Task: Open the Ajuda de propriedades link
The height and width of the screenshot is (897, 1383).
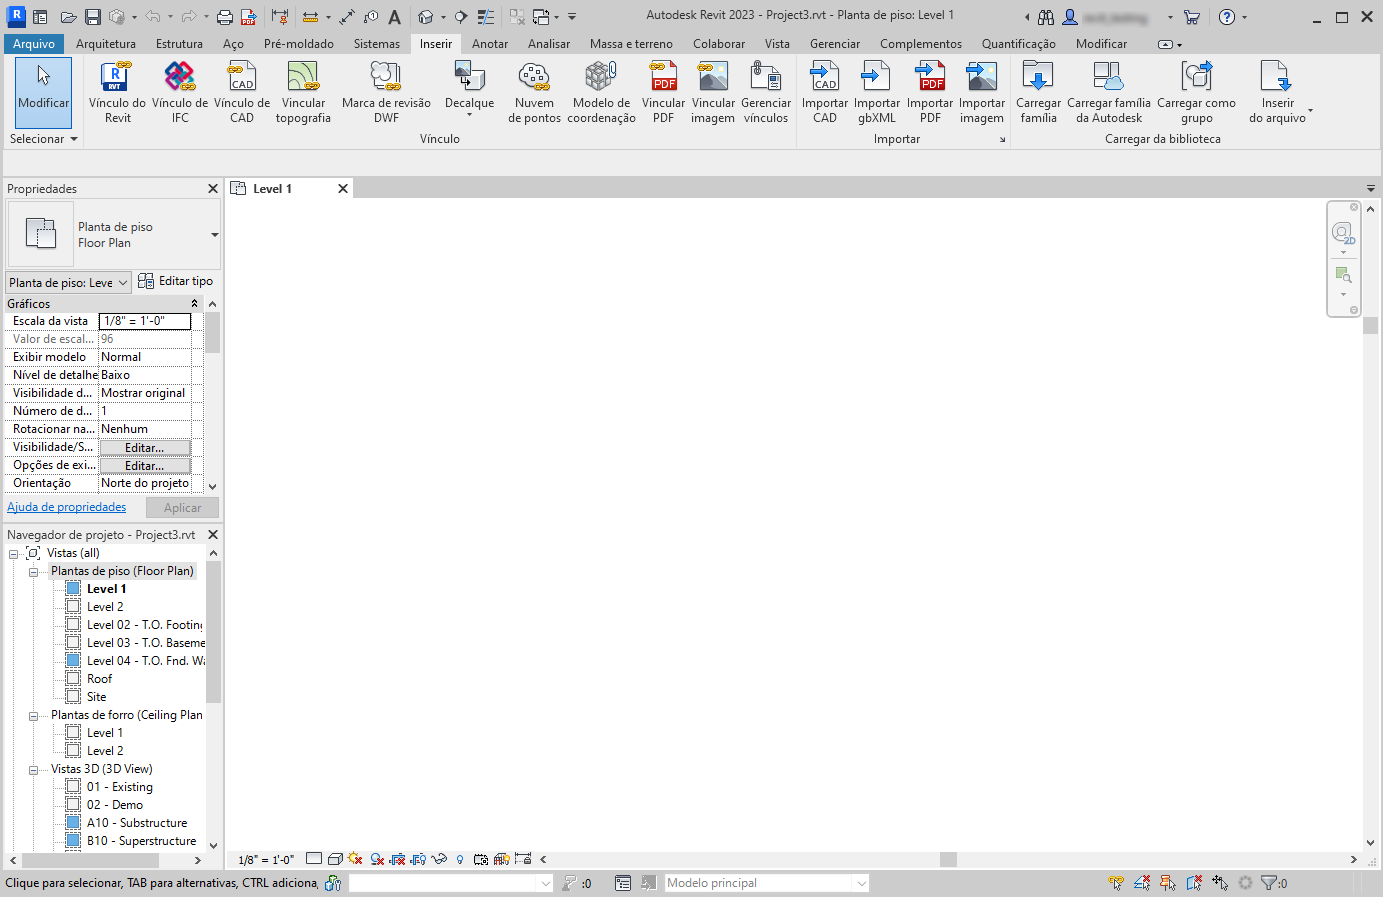Action: (x=67, y=508)
